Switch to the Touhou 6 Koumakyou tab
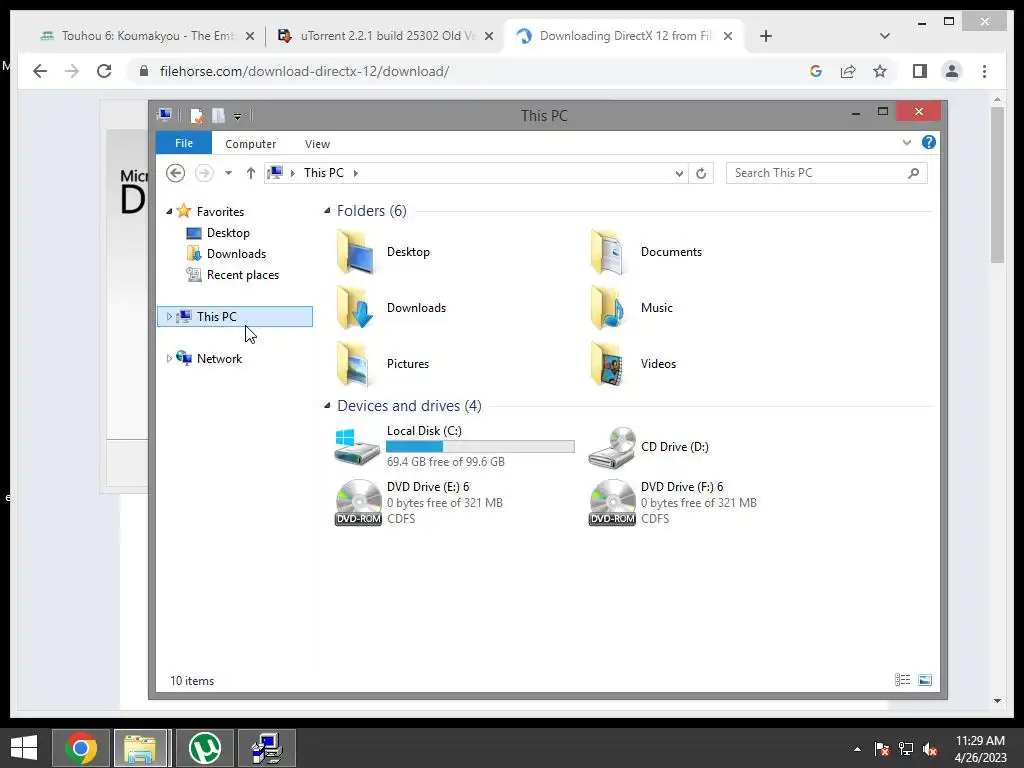 tap(148, 36)
